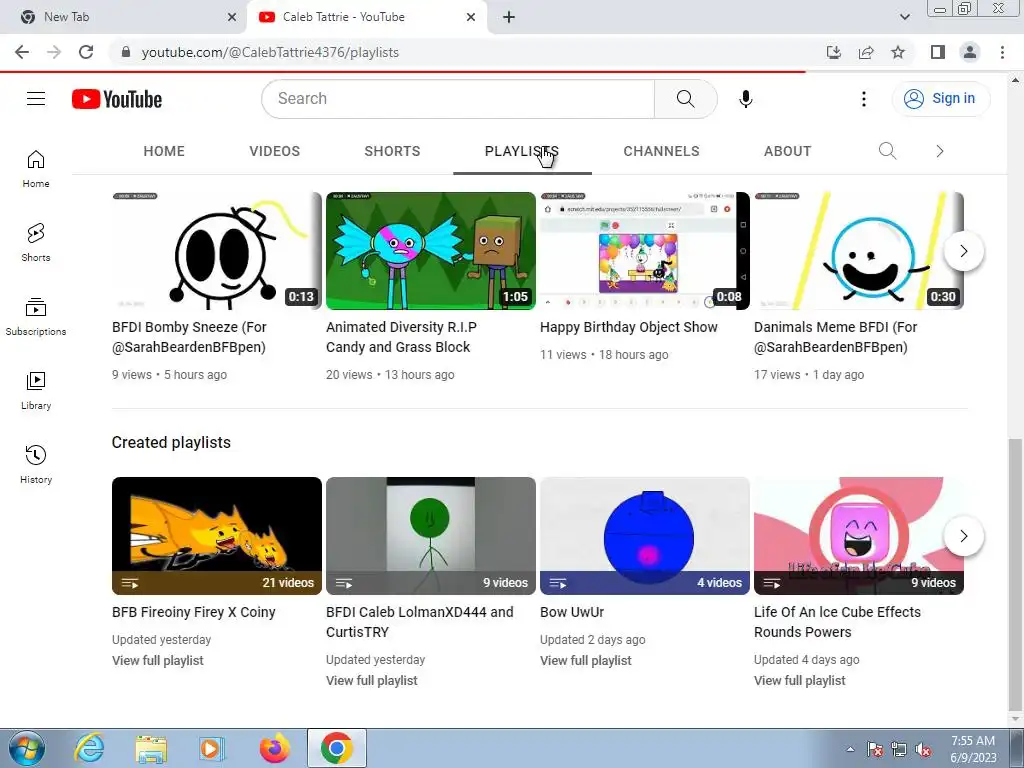This screenshot has width=1024, height=768.
Task: Open the BFDI Bomby Sneeze video title
Action: 189,337
